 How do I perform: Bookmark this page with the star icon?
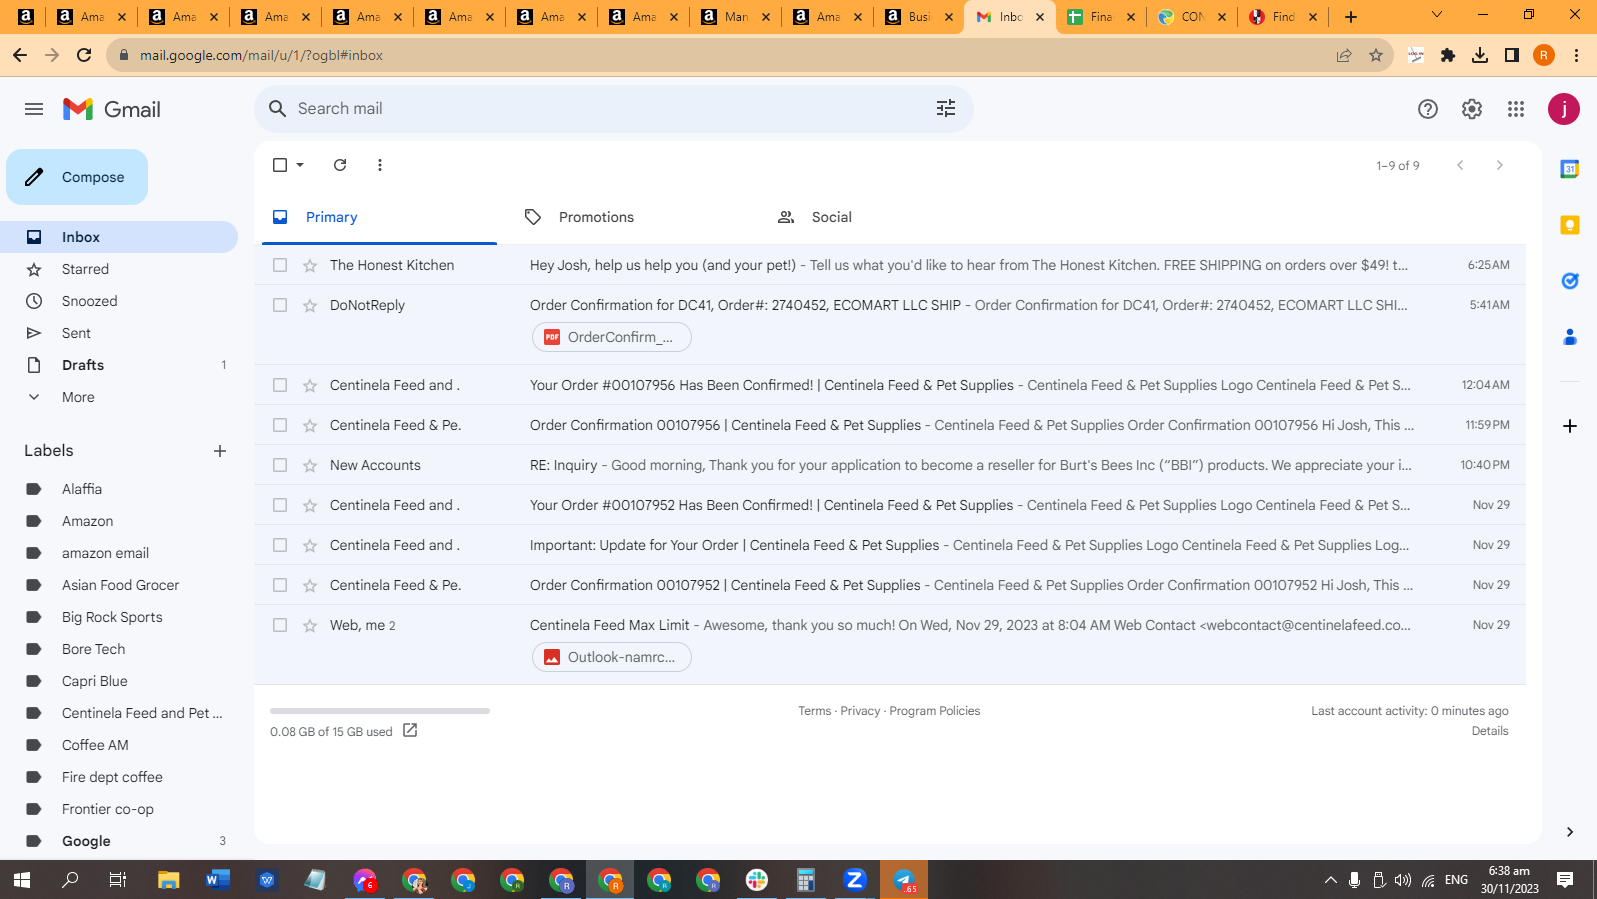coord(1376,55)
